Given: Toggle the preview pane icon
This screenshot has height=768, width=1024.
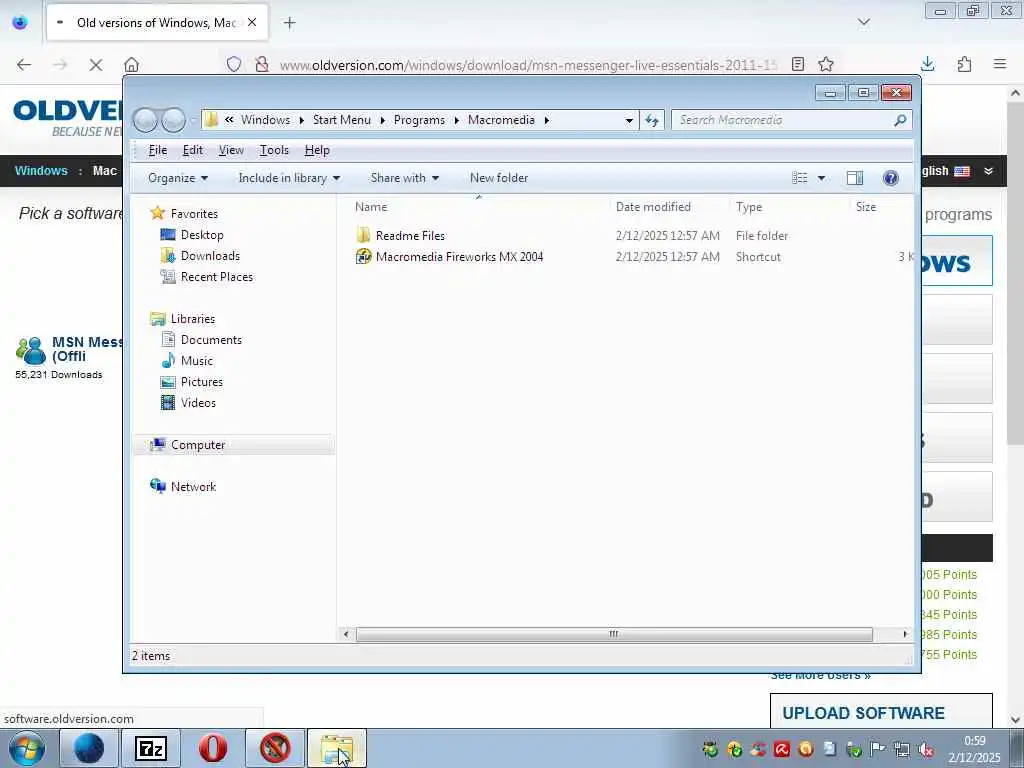Looking at the screenshot, I should (854, 178).
